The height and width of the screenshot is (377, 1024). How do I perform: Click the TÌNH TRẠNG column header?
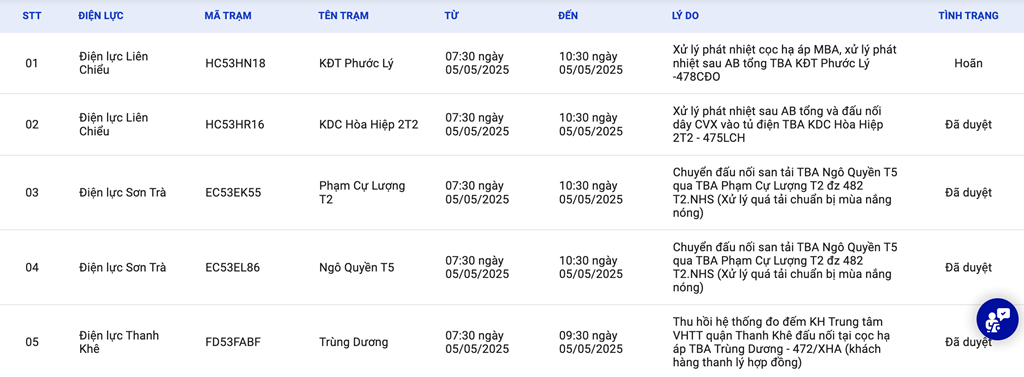click(968, 16)
